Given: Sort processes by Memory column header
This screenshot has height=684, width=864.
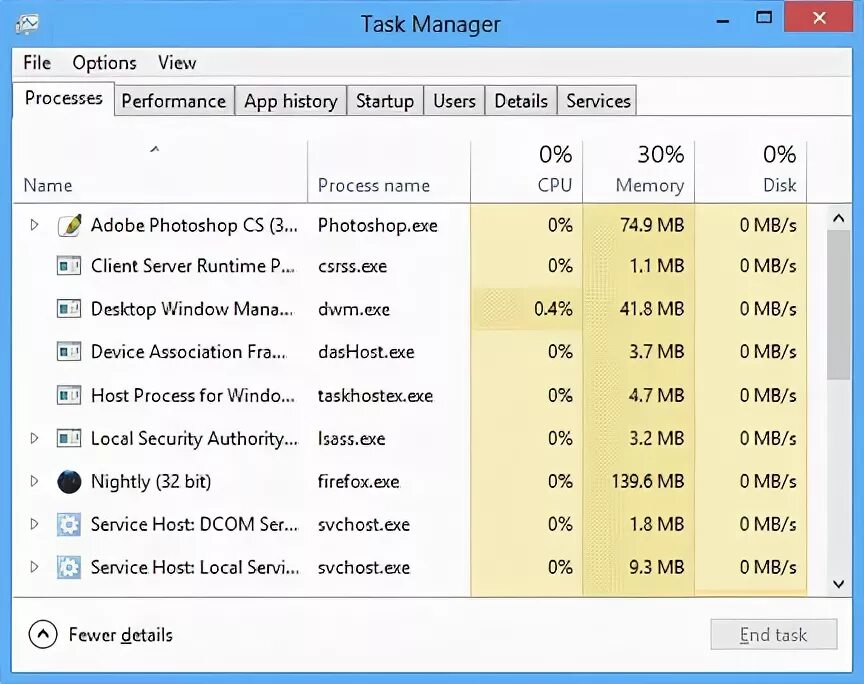Looking at the screenshot, I should tap(649, 170).
